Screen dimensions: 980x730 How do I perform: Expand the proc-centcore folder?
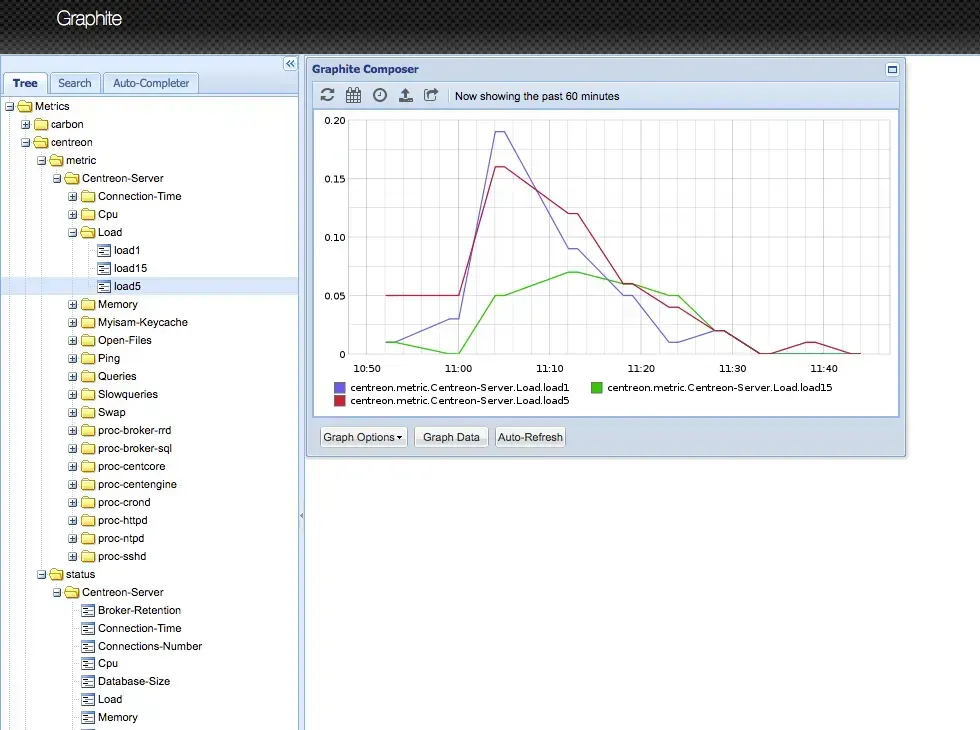72,467
